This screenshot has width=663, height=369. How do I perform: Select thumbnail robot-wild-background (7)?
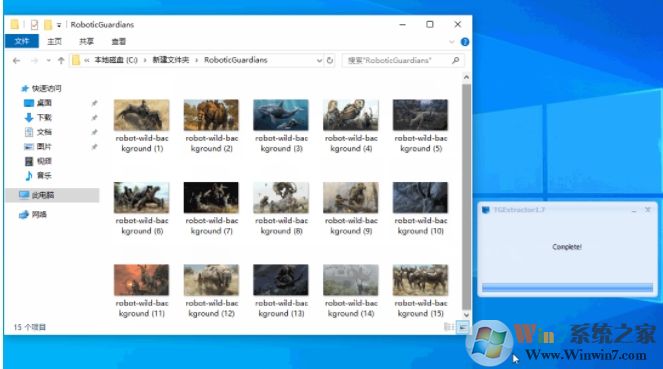[x=211, y=197]
